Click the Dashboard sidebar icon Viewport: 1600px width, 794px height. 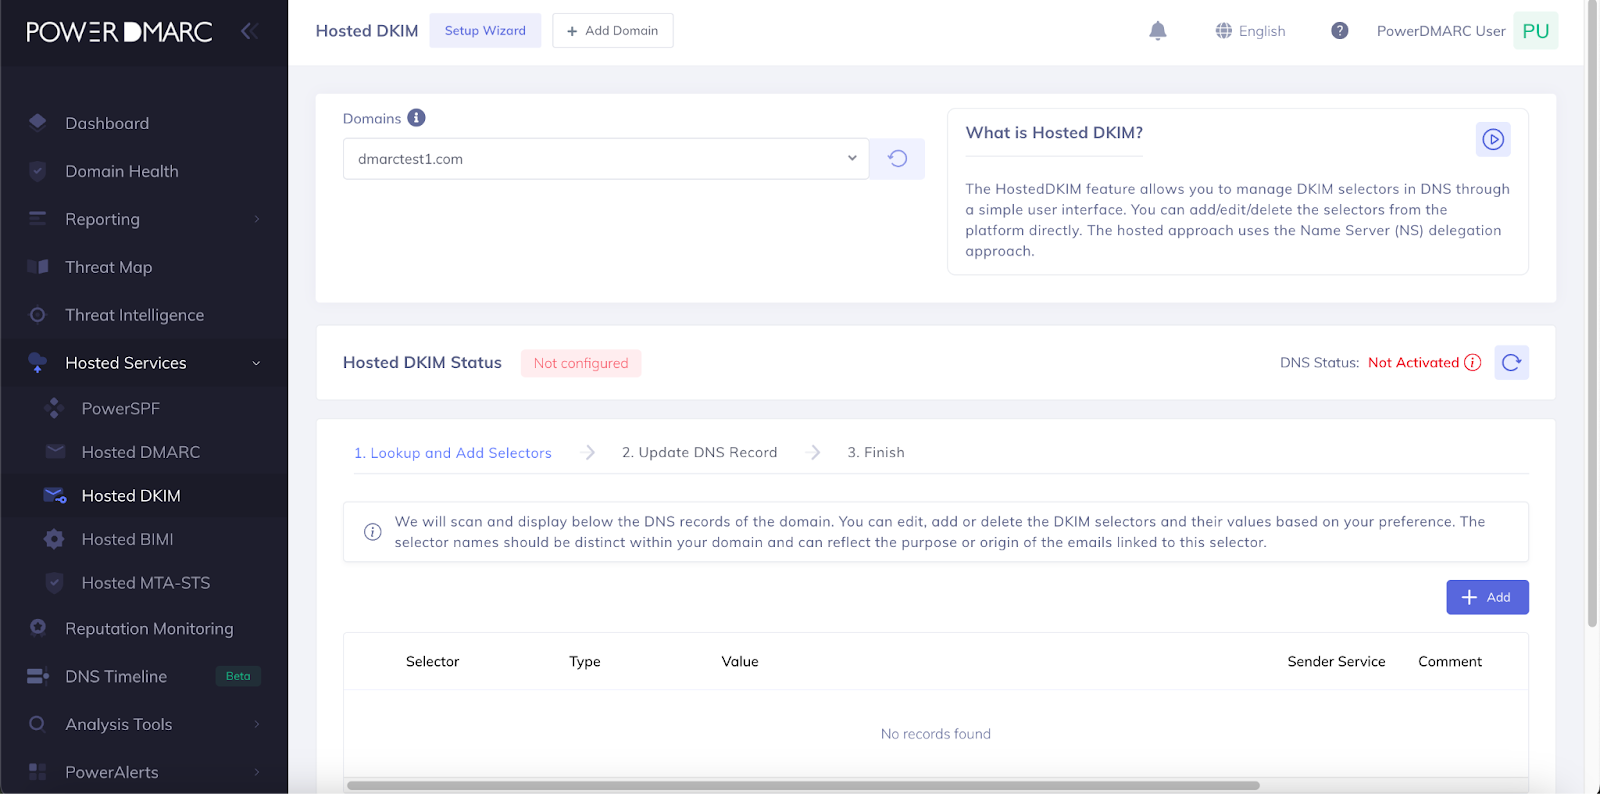38,123
